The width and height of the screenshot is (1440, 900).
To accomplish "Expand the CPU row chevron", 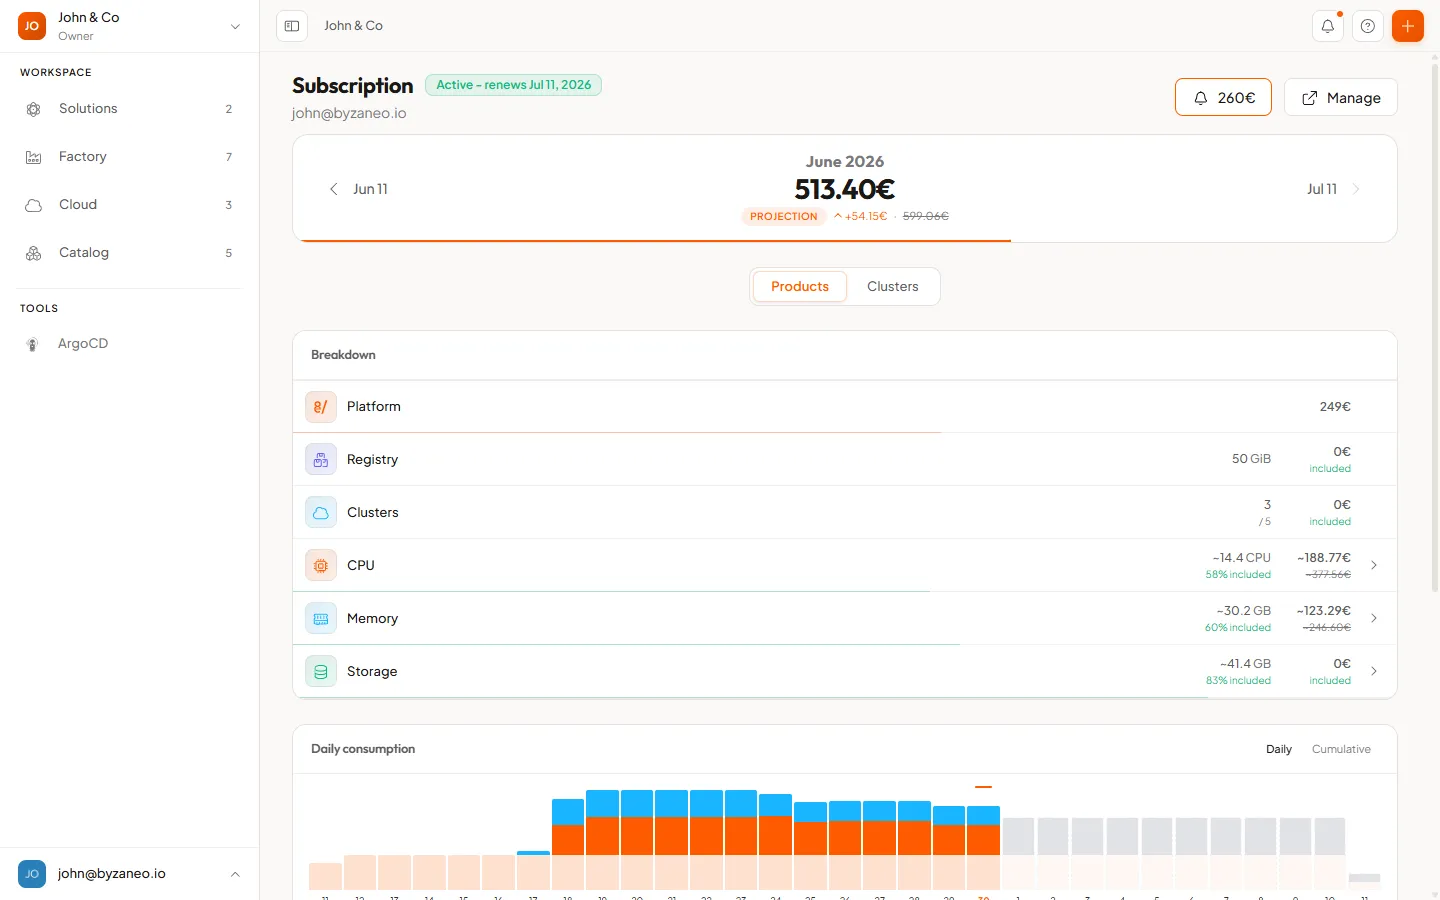I will [x=1374, y=566].
